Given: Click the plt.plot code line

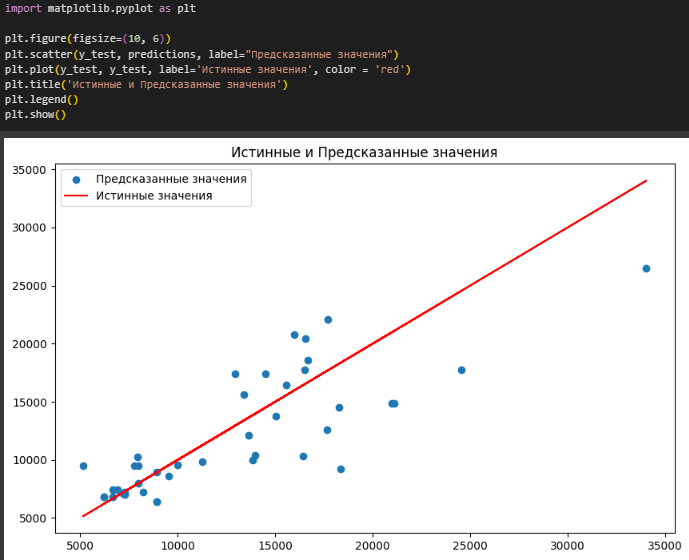Looking at the screenshot, I should 207,69.
